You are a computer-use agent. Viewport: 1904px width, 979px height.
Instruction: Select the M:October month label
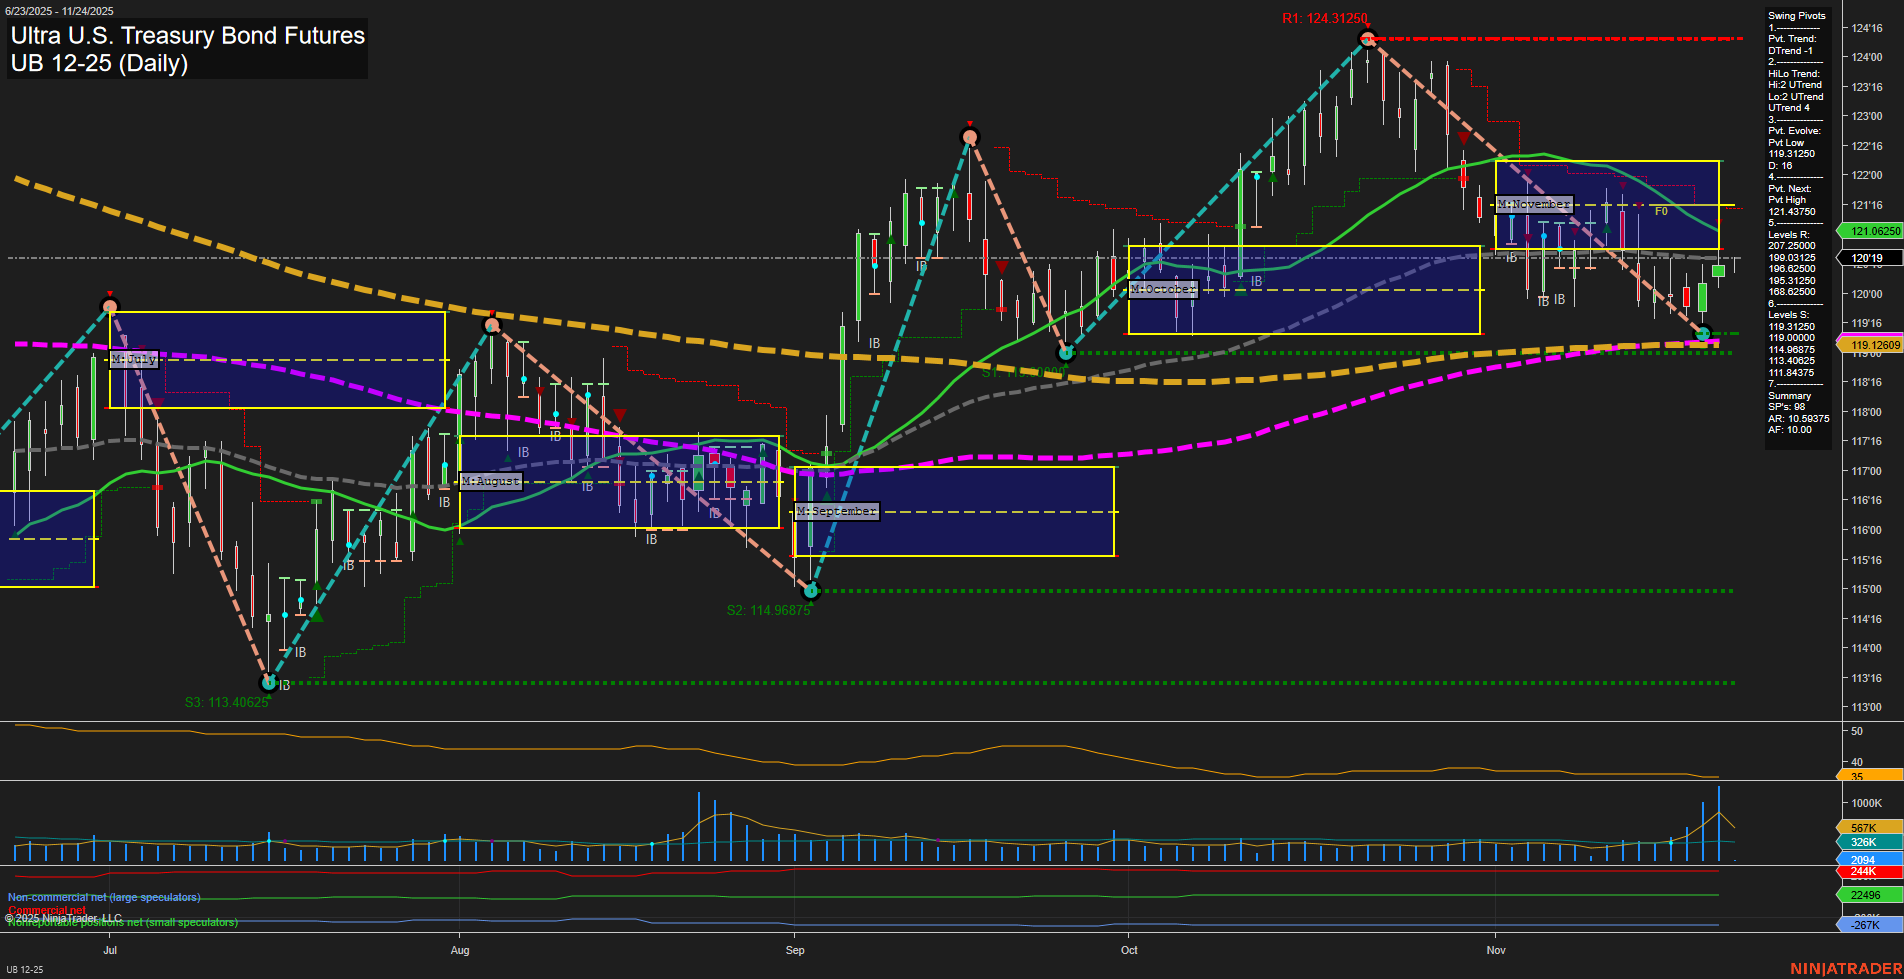(1163, 289)
